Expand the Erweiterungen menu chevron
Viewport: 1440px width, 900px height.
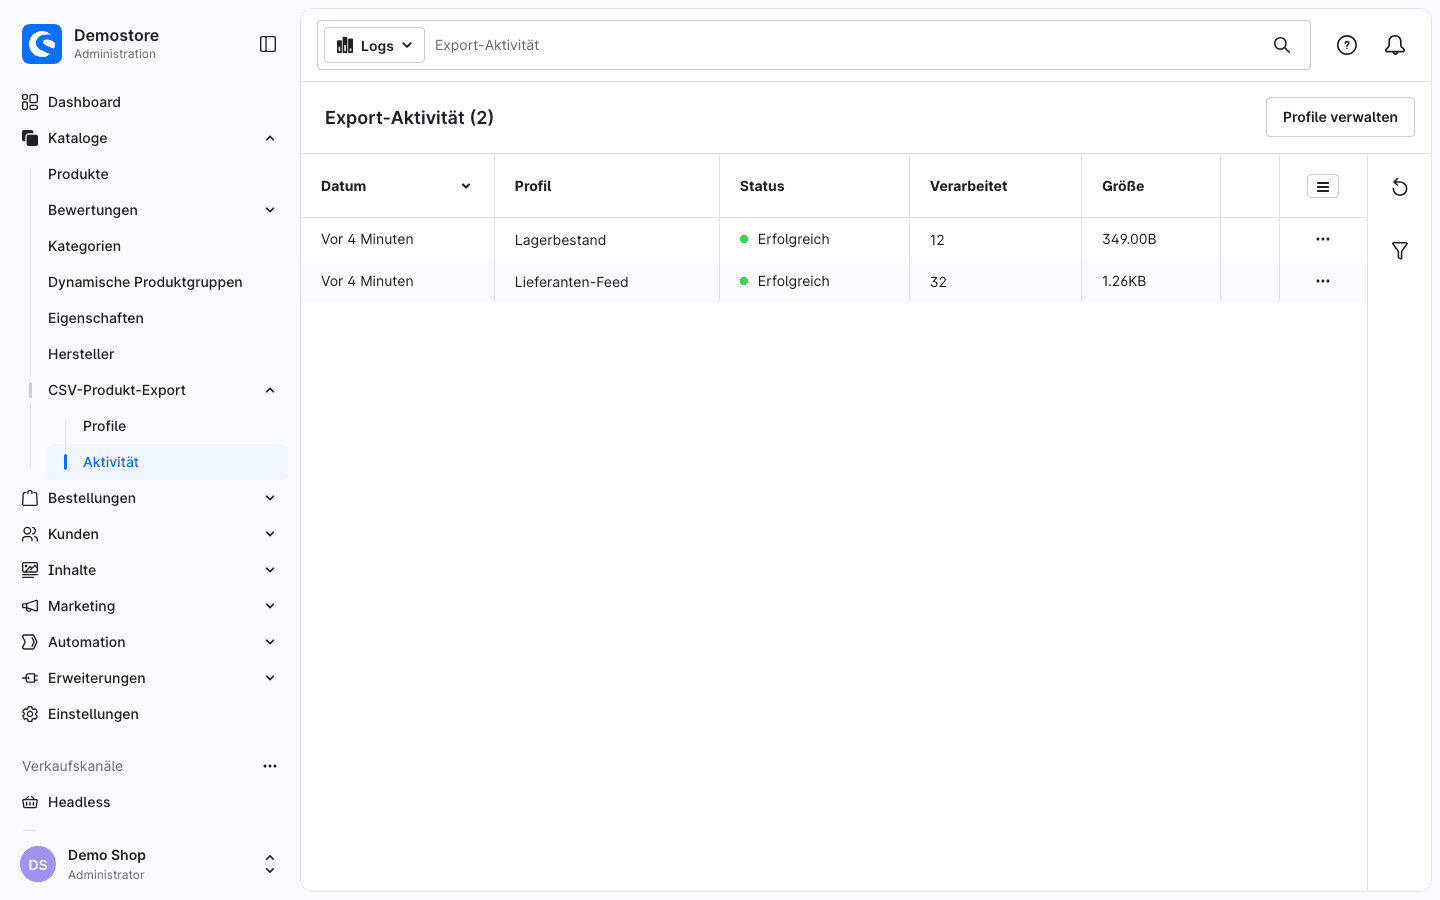270,678
